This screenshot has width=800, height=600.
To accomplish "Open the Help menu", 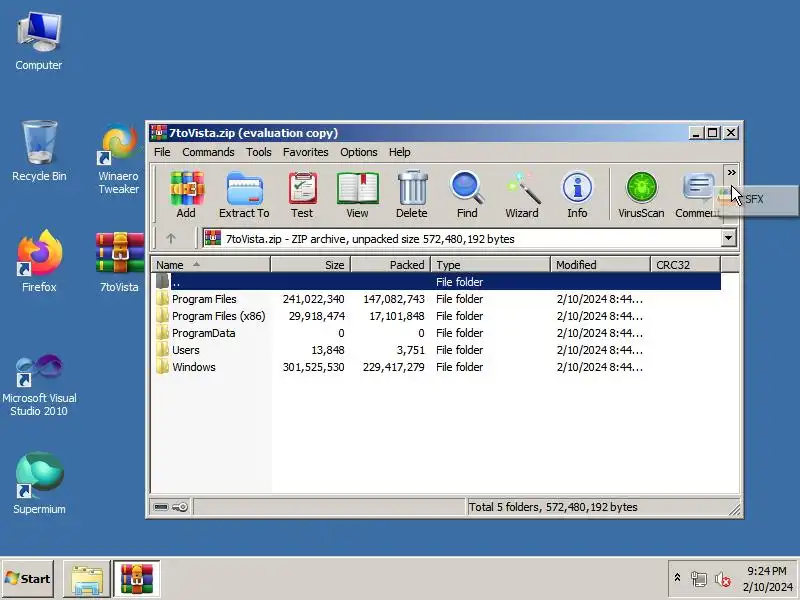I will pos(399,152).
